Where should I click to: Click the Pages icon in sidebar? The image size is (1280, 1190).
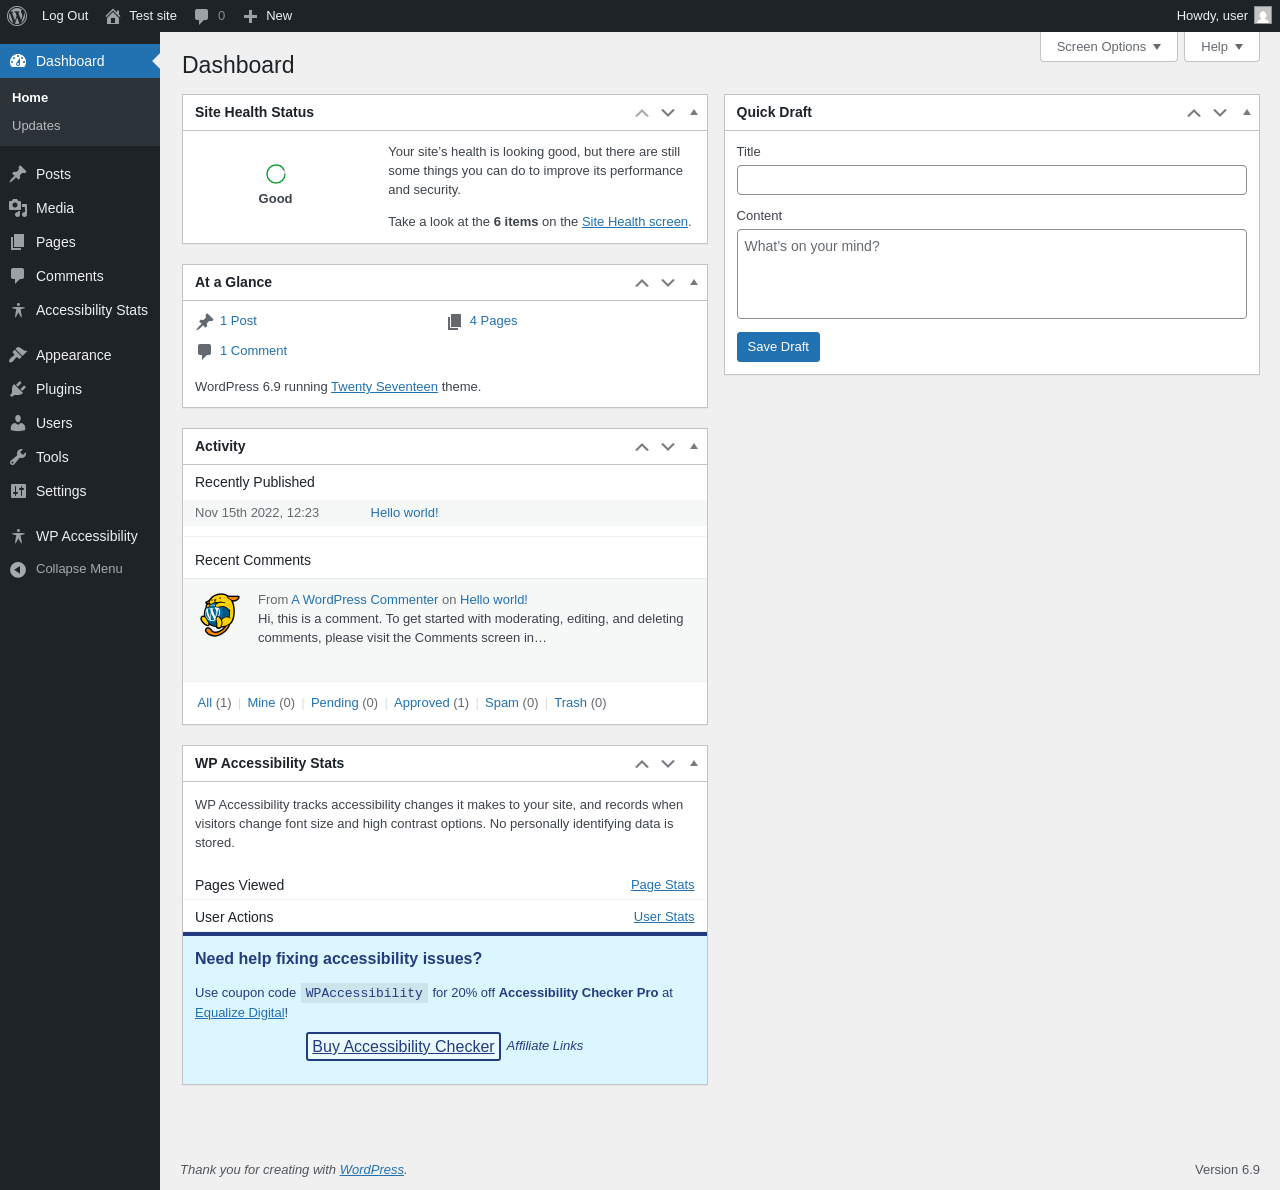[x=18, y=242]
